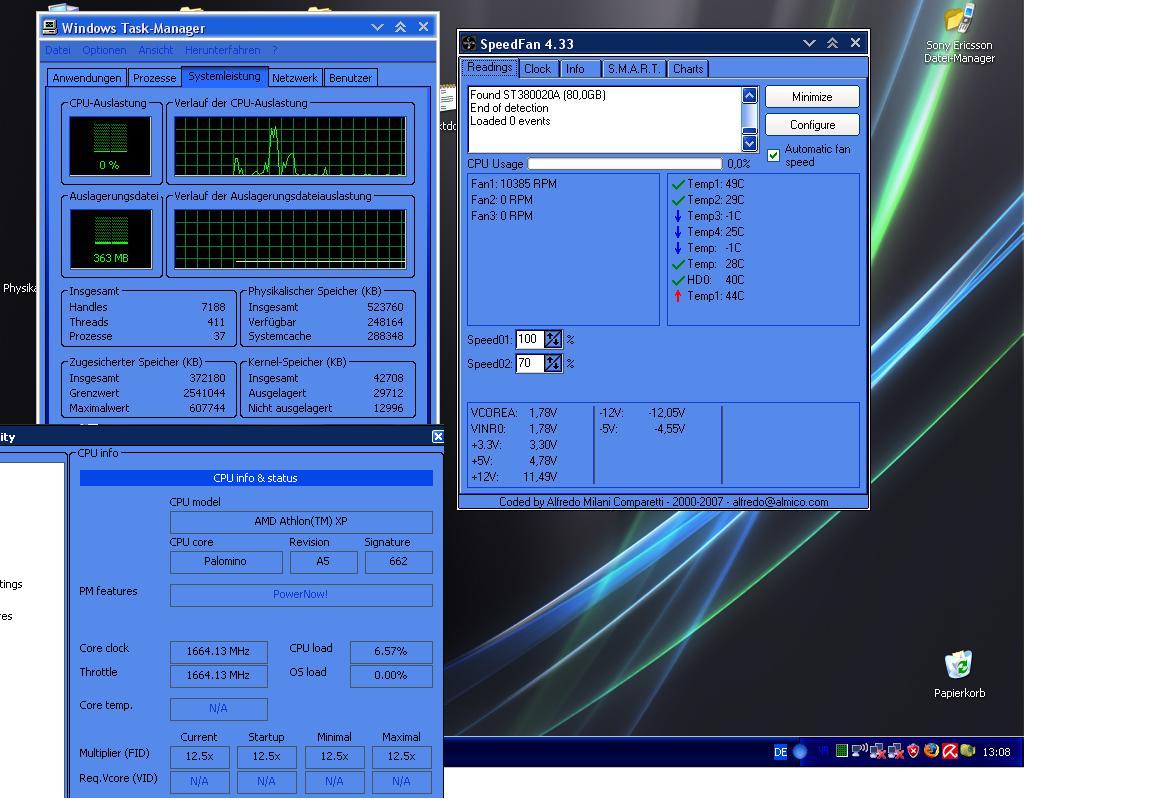Click the CPU info & status header bar
Image resolution: width=1172 pixels, height=811 pixels.
pyautogui.click(x=256, y=478)
